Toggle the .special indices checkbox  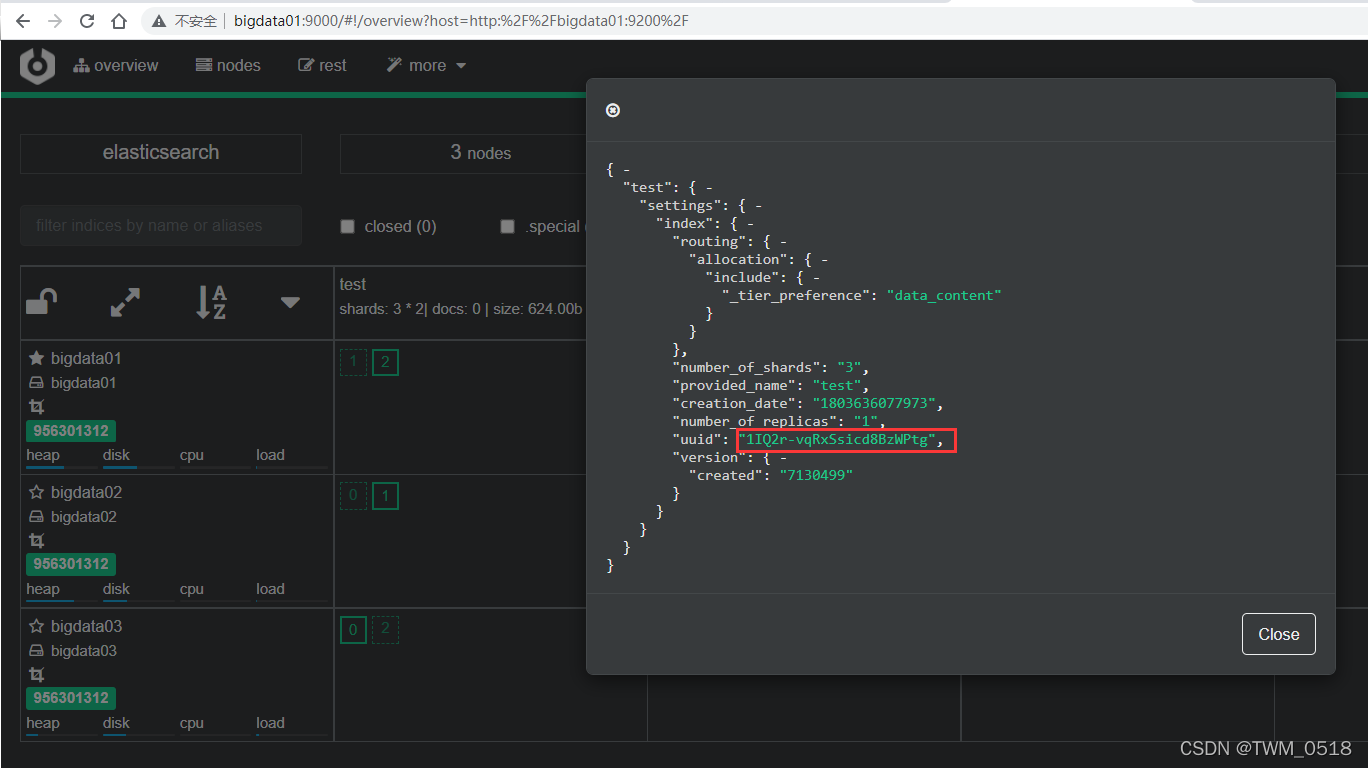[x=508, y=226]
